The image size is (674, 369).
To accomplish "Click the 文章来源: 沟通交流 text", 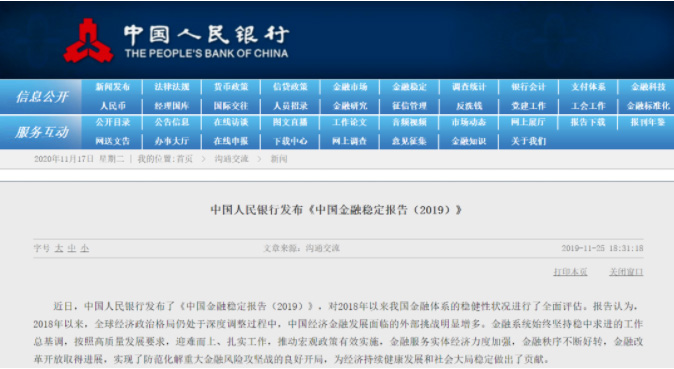I will coord(301,248).
